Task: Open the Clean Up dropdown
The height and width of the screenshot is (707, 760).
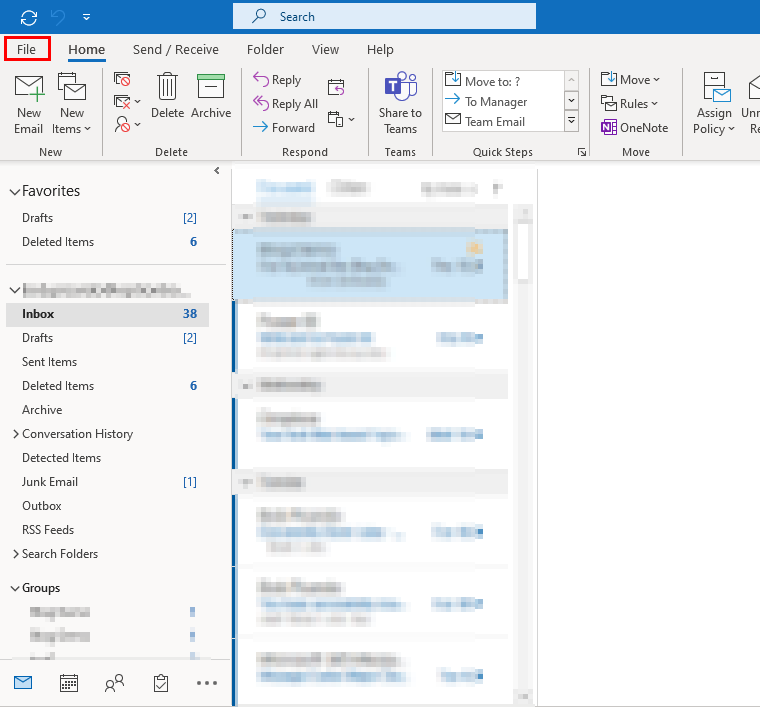Action: point(127,102)
